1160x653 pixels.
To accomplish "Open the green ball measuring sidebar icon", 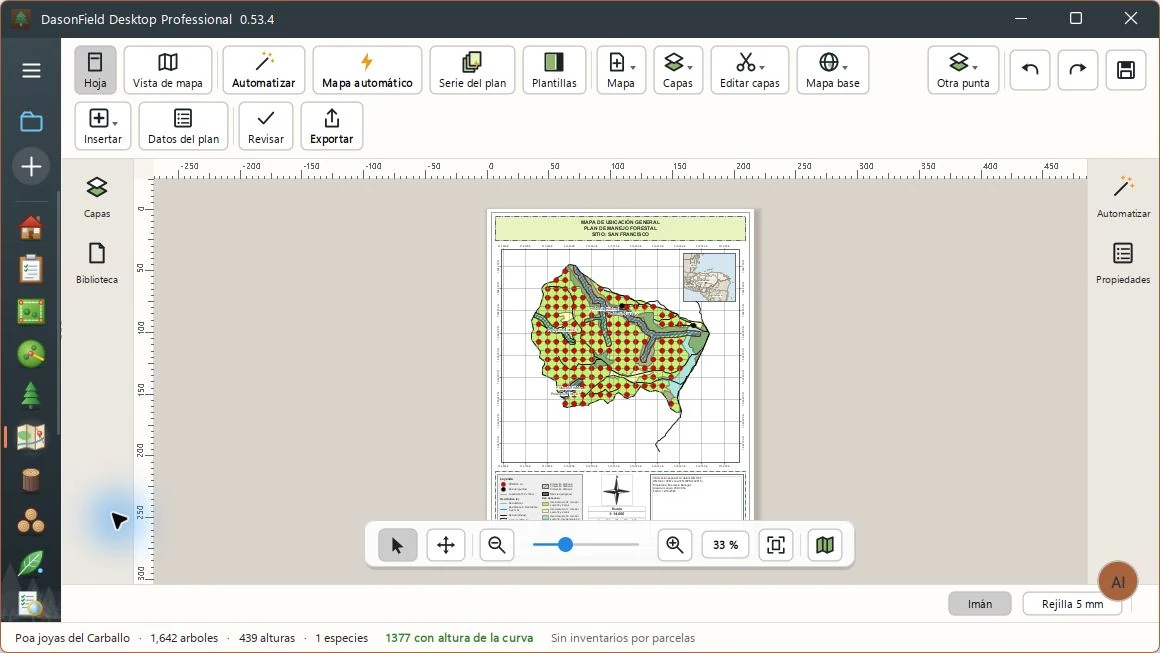I will 31,354.
